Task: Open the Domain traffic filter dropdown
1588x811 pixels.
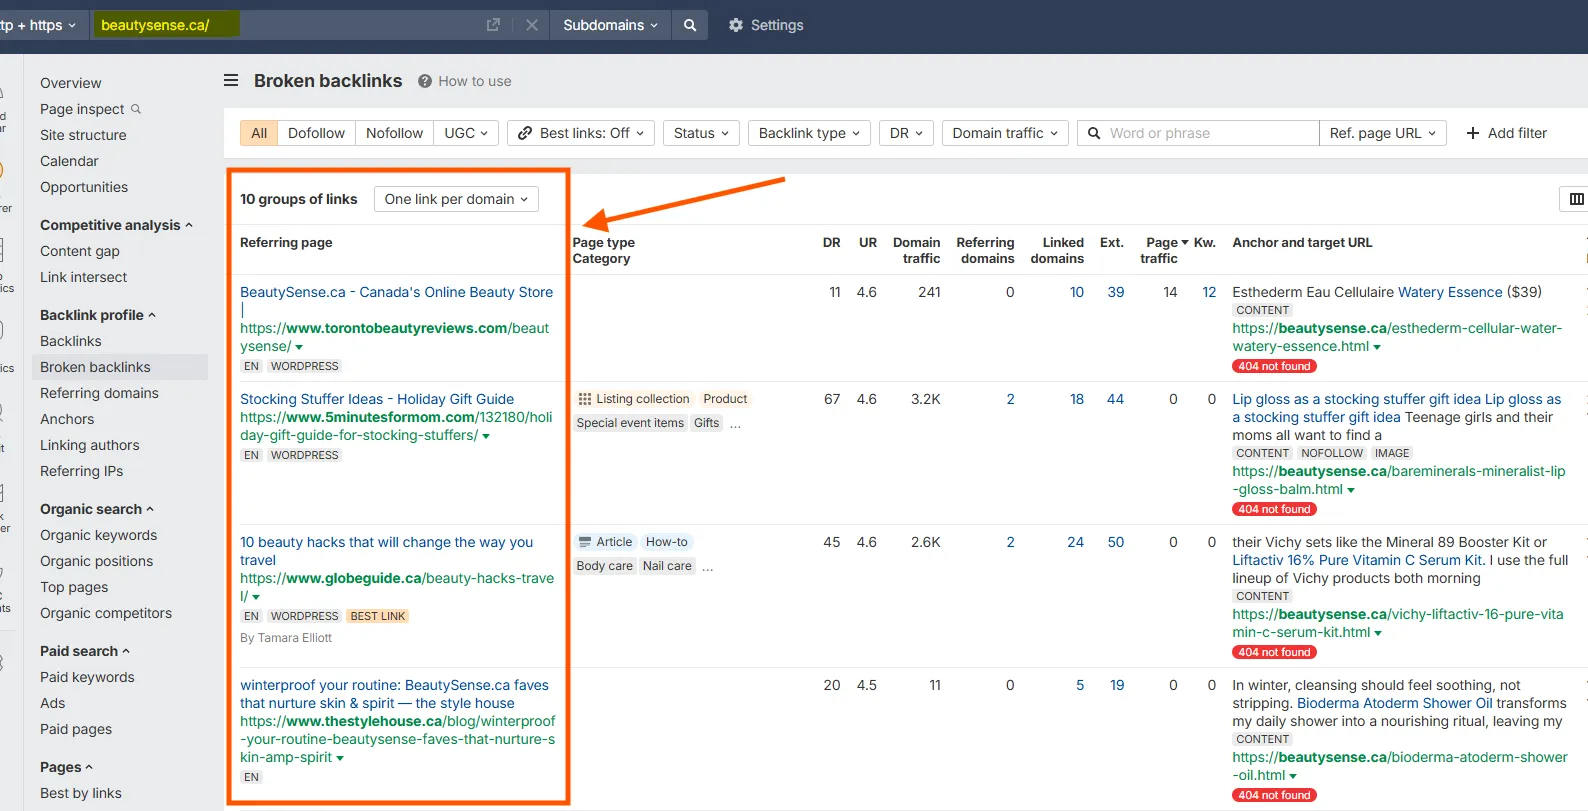Action: (1005, 133)
